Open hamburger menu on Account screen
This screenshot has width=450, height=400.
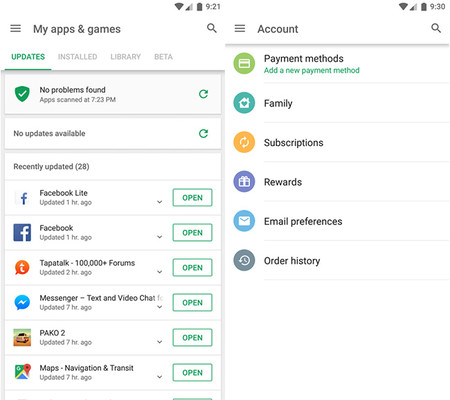(240, 29)
